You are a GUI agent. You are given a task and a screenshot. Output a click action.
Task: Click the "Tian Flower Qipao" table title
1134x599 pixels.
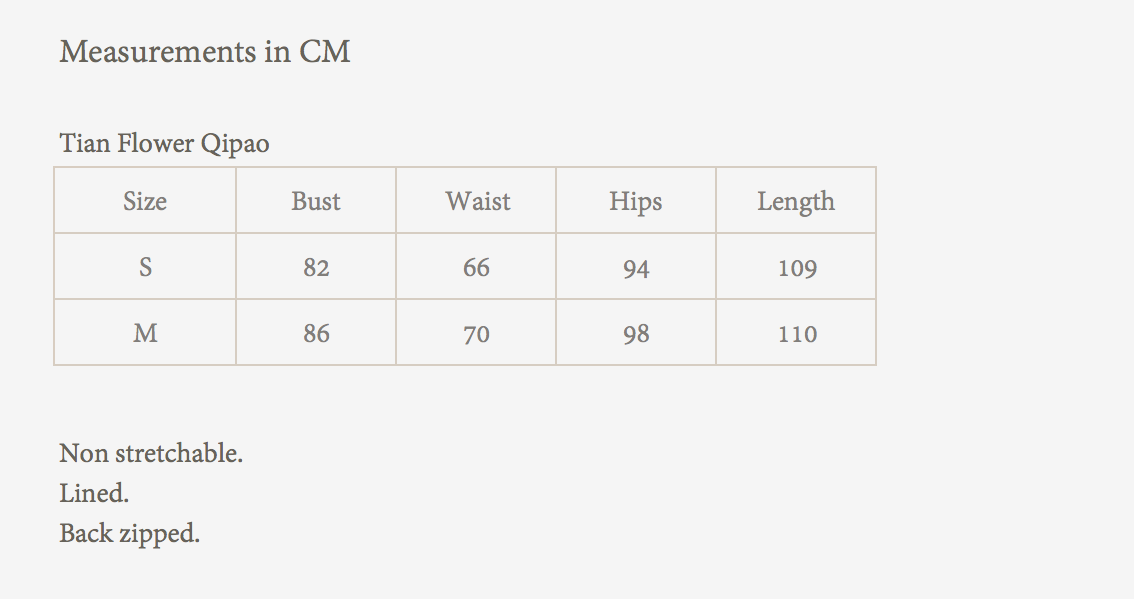164,144
